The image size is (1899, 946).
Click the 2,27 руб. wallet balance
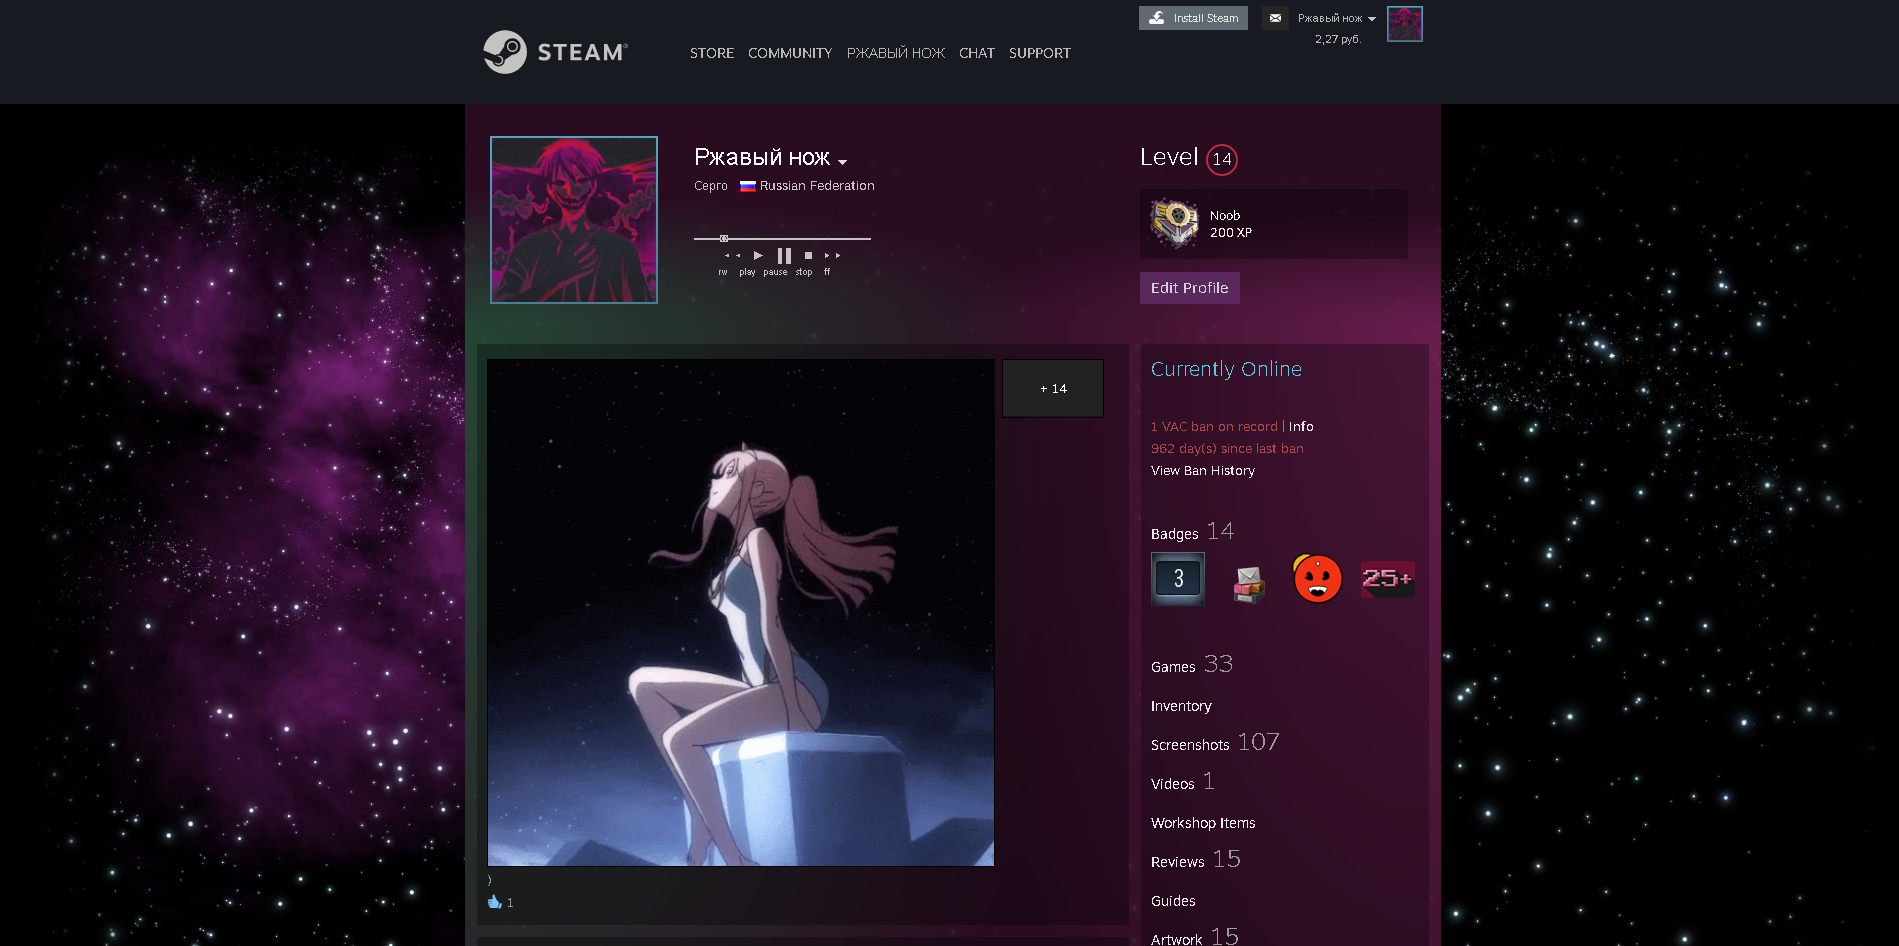[x=1338, y=39]
